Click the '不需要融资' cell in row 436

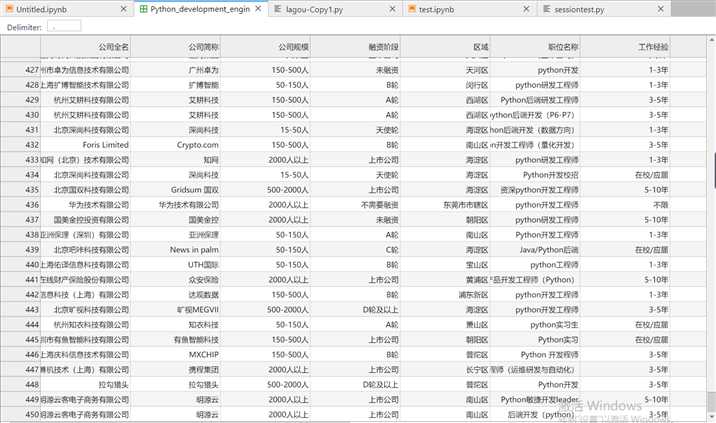355,205
